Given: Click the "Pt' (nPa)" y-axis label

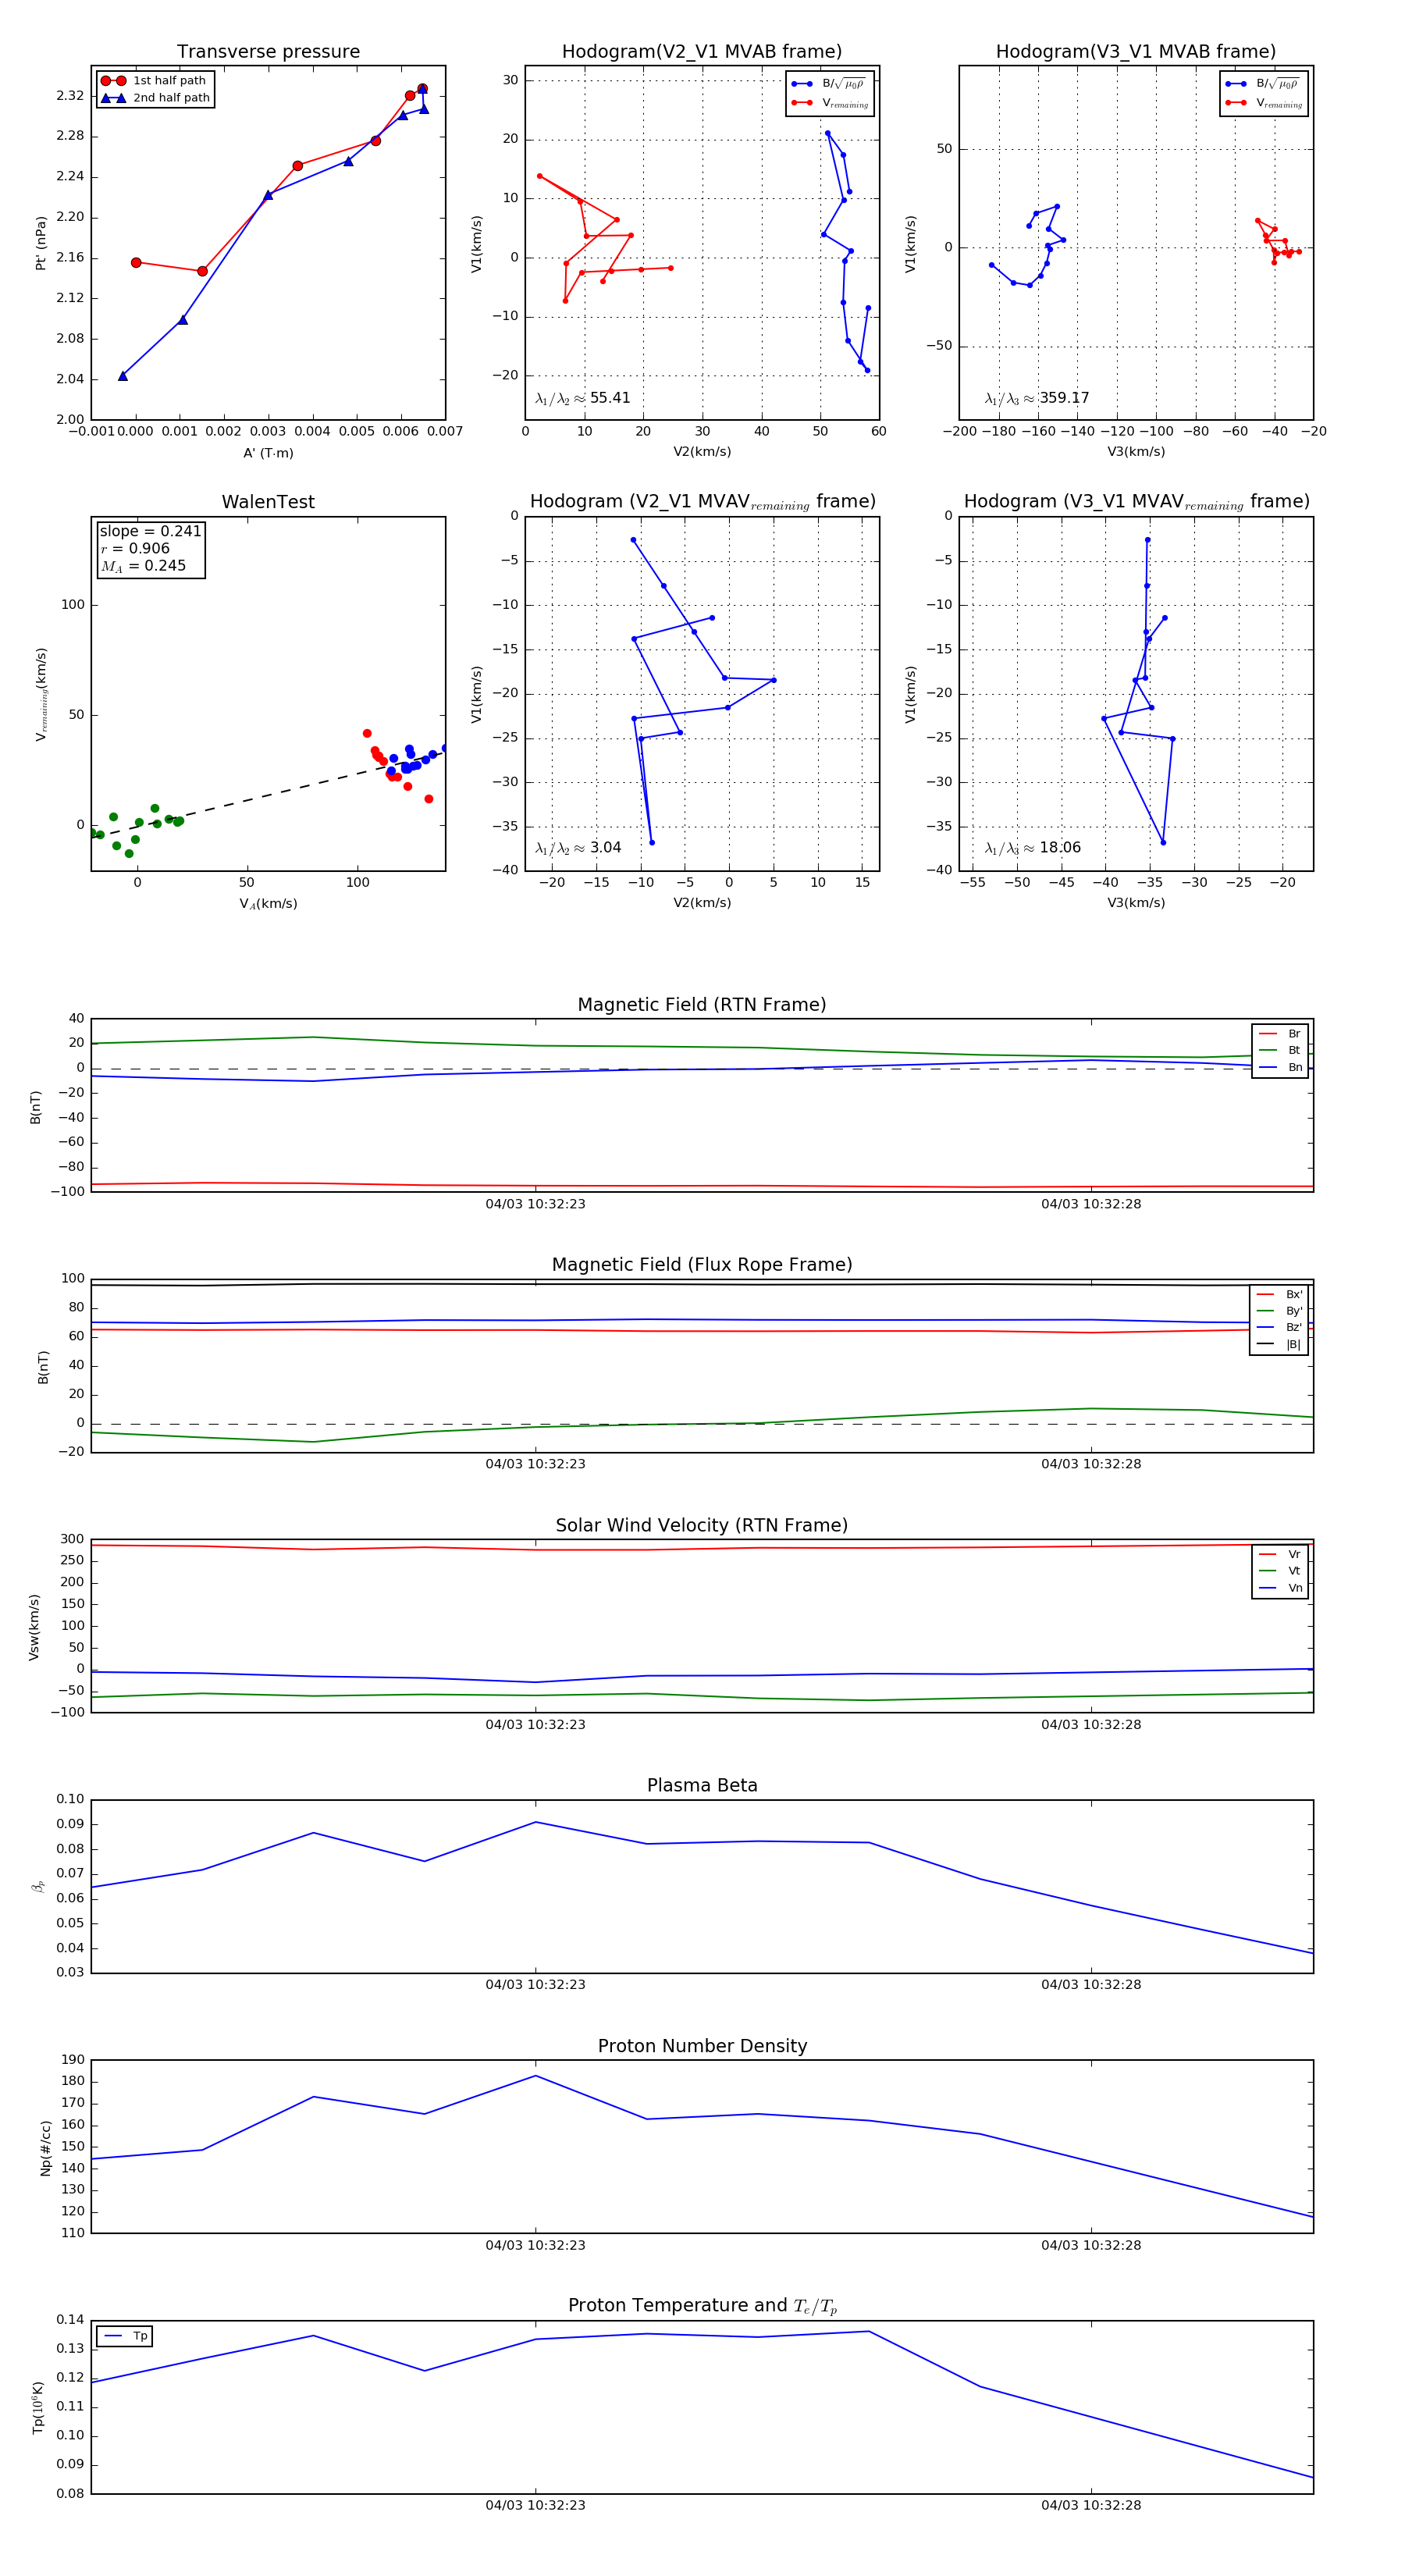Looking at the screenshot, I should (x=41, y=243).
